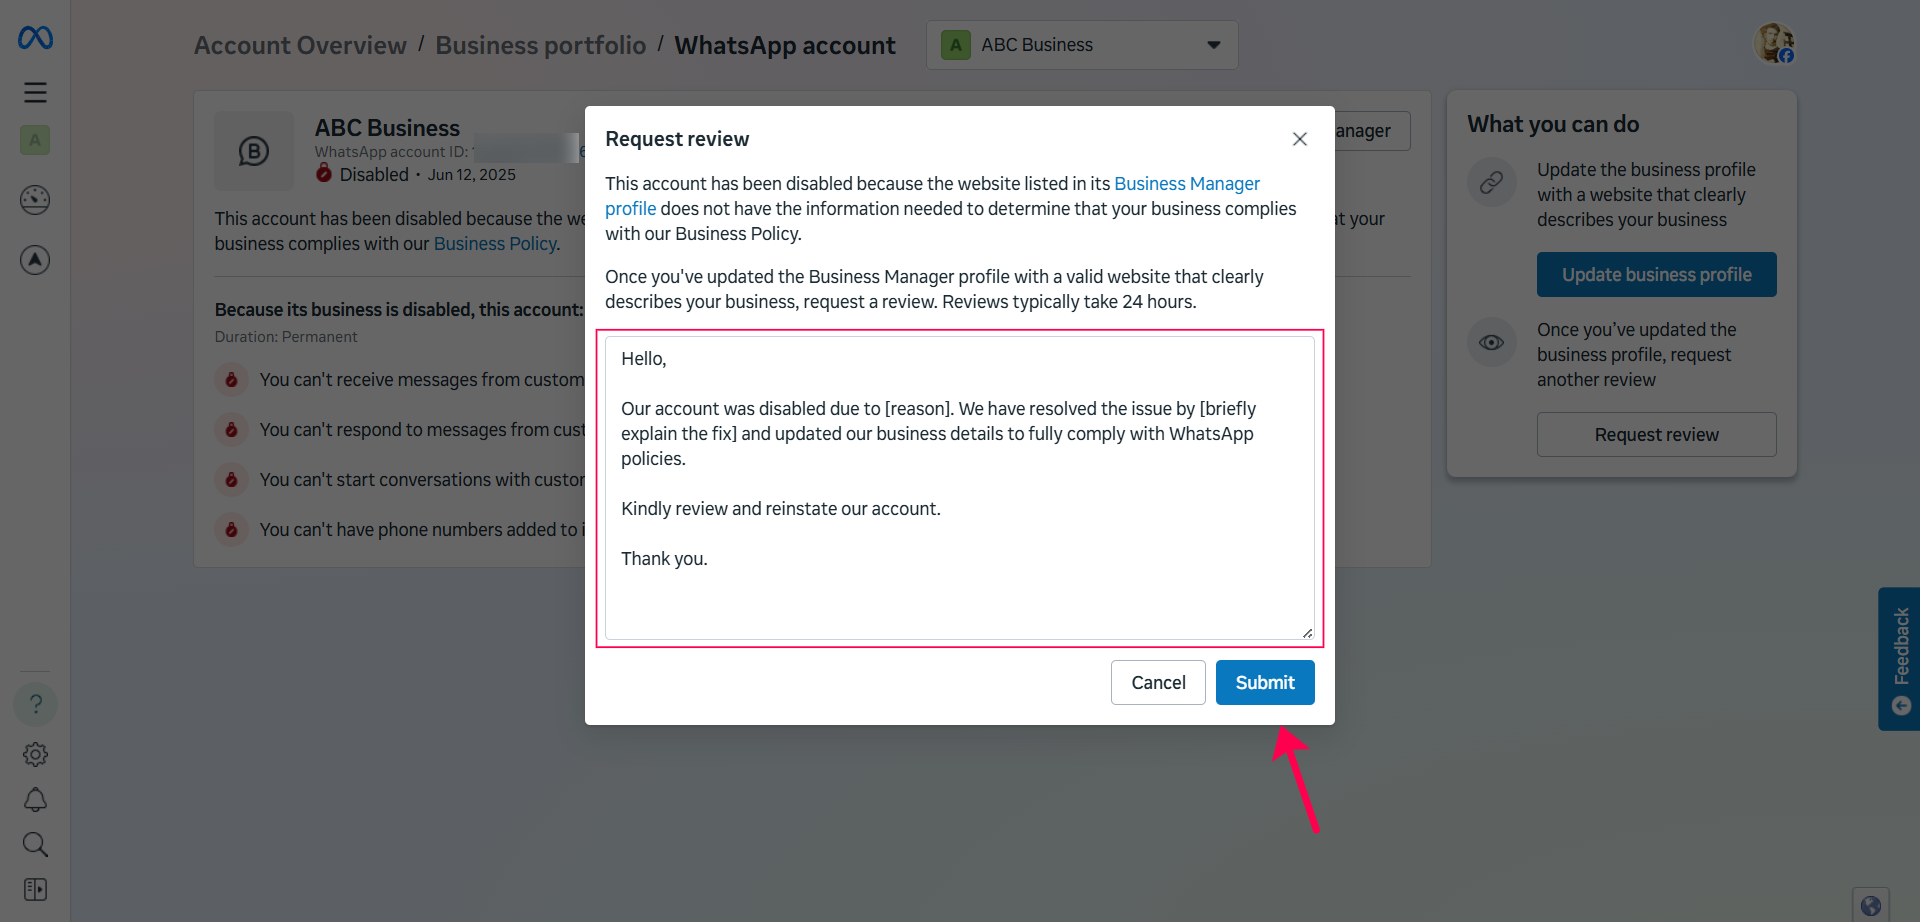Click the language globe icon bottom right

coord(1871,903)
